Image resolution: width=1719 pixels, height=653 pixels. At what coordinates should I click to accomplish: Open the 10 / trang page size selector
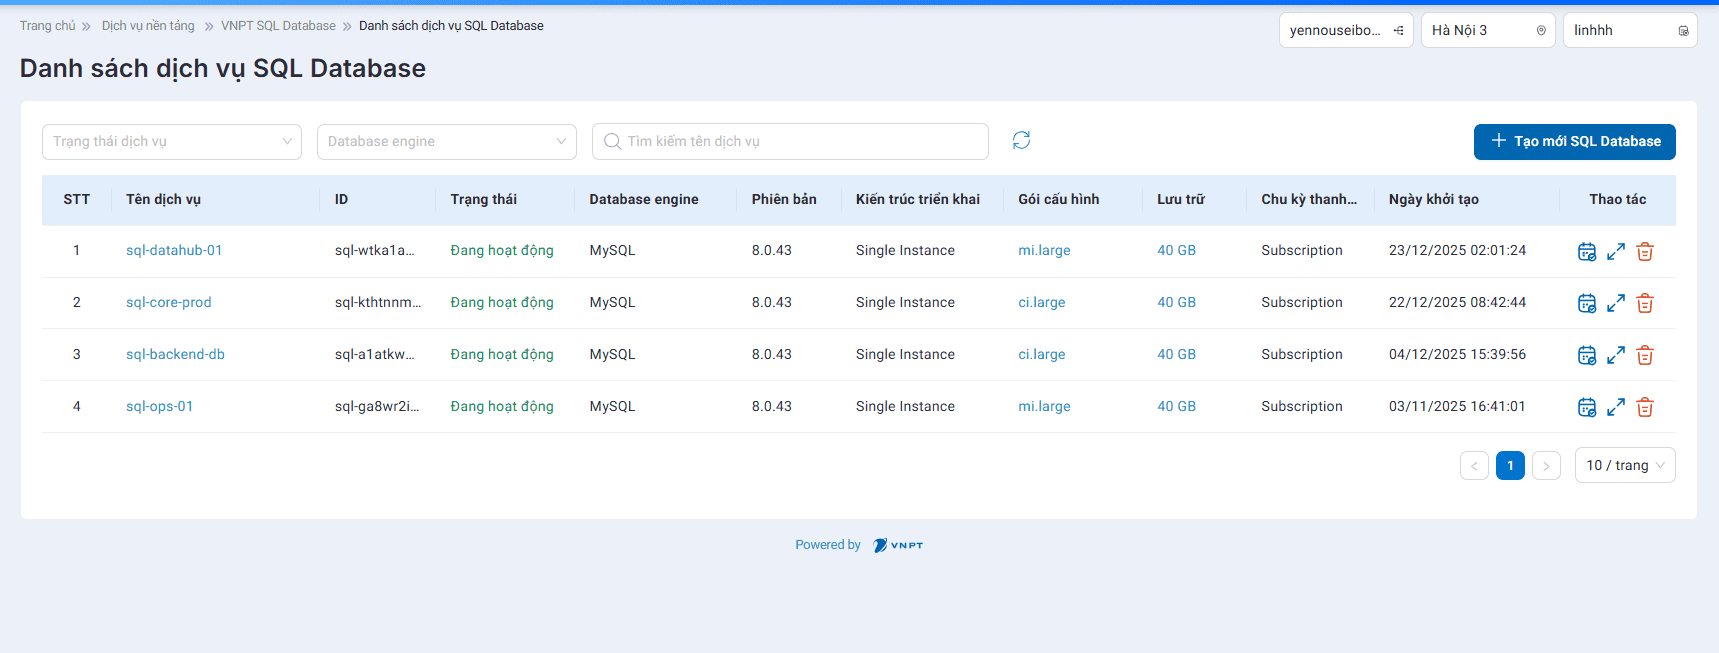click(1624, 466)
